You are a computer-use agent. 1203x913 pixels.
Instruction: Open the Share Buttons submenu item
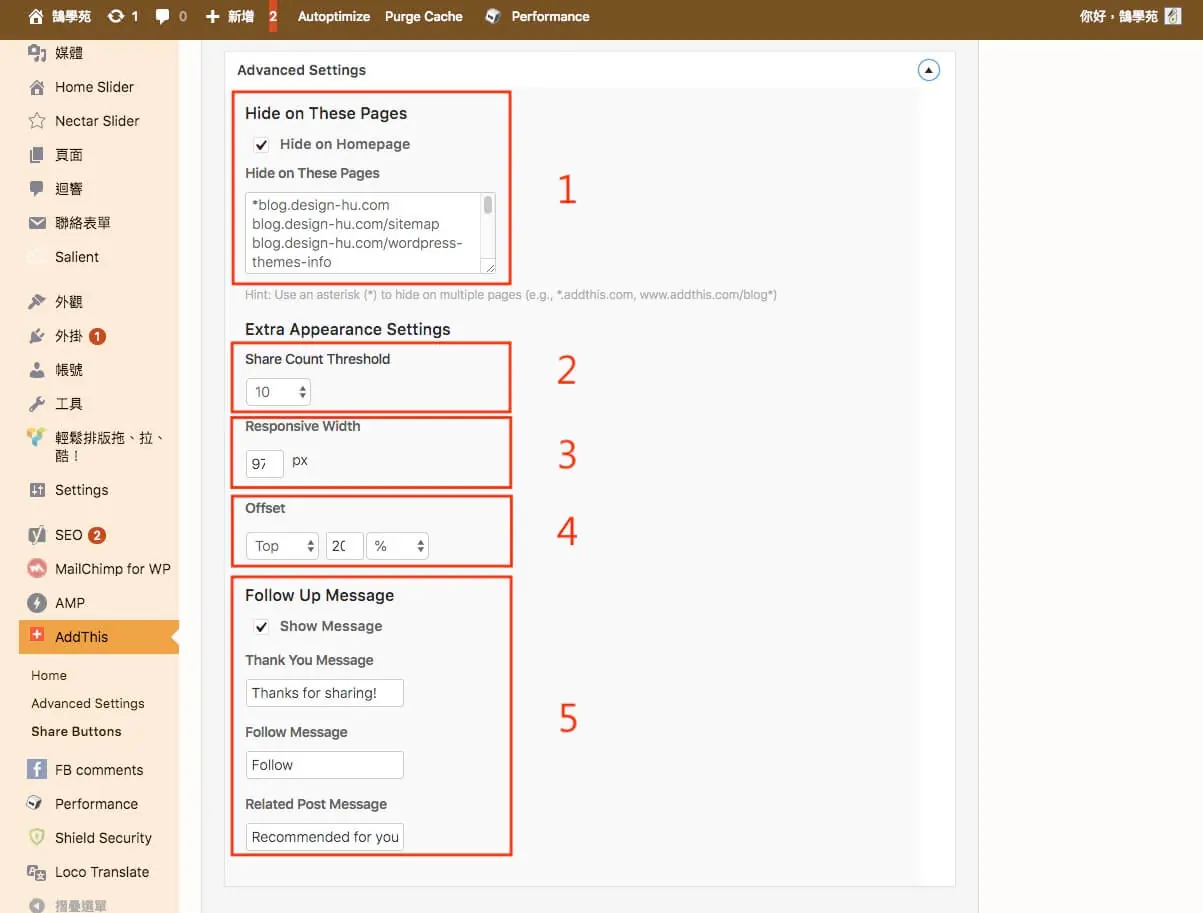point(76,731)
